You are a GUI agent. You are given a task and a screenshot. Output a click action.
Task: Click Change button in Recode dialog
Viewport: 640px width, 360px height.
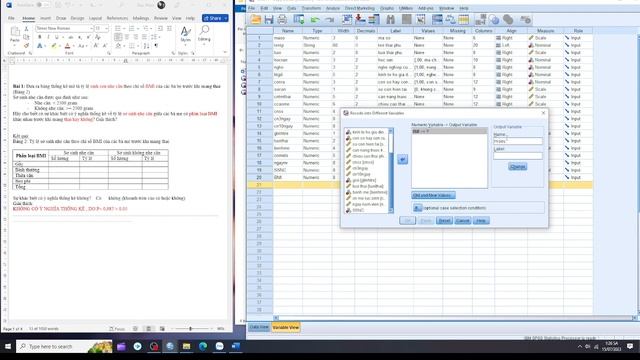[x=518, y=167]
